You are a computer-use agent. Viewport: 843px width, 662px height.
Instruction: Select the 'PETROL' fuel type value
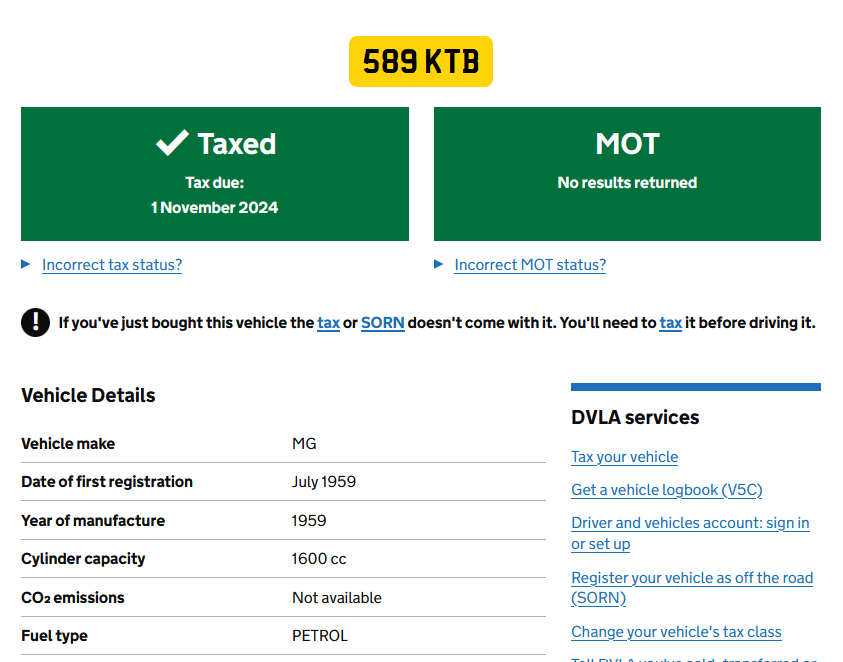(x=319, y=636)
